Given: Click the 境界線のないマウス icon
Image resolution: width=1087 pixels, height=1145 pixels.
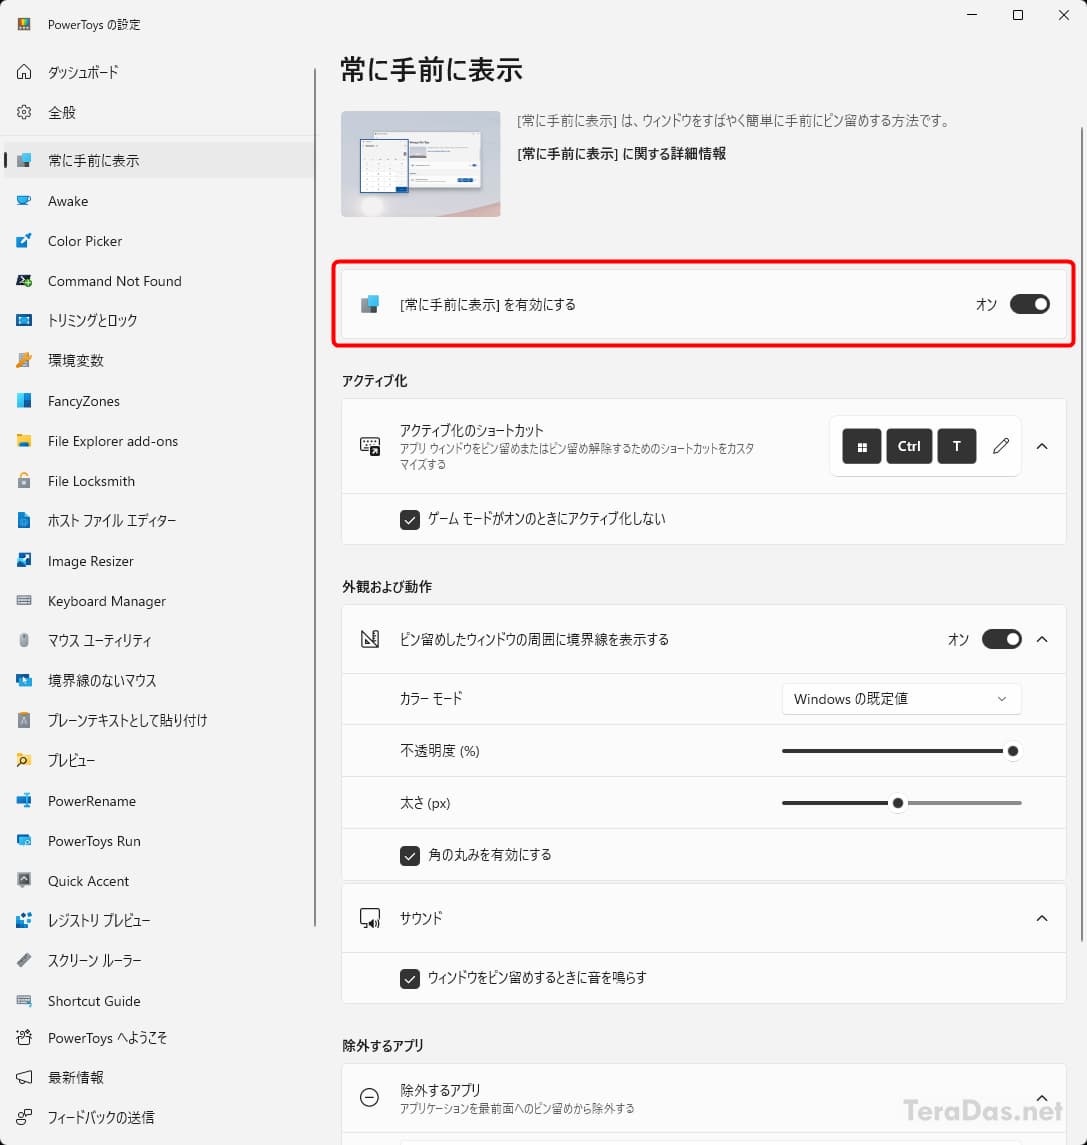Looking at the screenshot, I should (24, 681).
